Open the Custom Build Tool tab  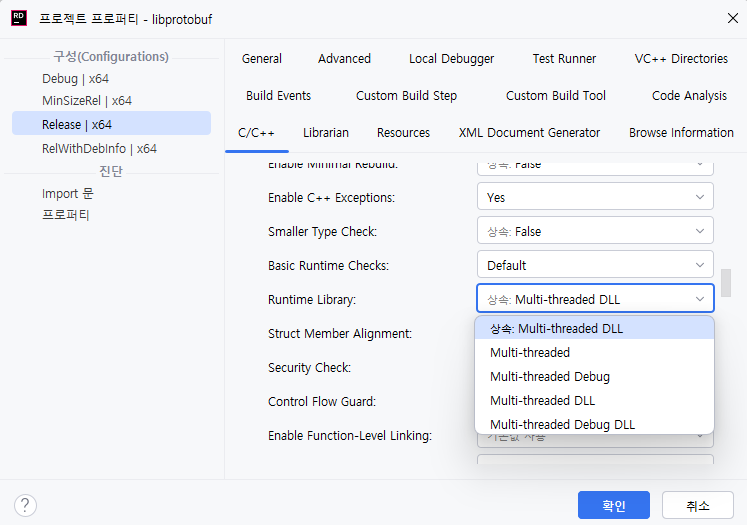coord(555,96)
